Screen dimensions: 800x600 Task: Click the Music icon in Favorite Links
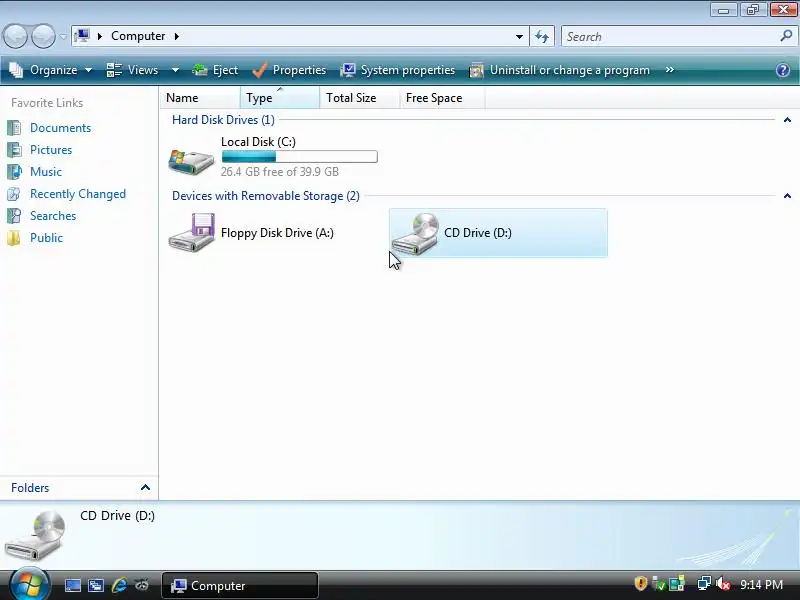(14, 172)
